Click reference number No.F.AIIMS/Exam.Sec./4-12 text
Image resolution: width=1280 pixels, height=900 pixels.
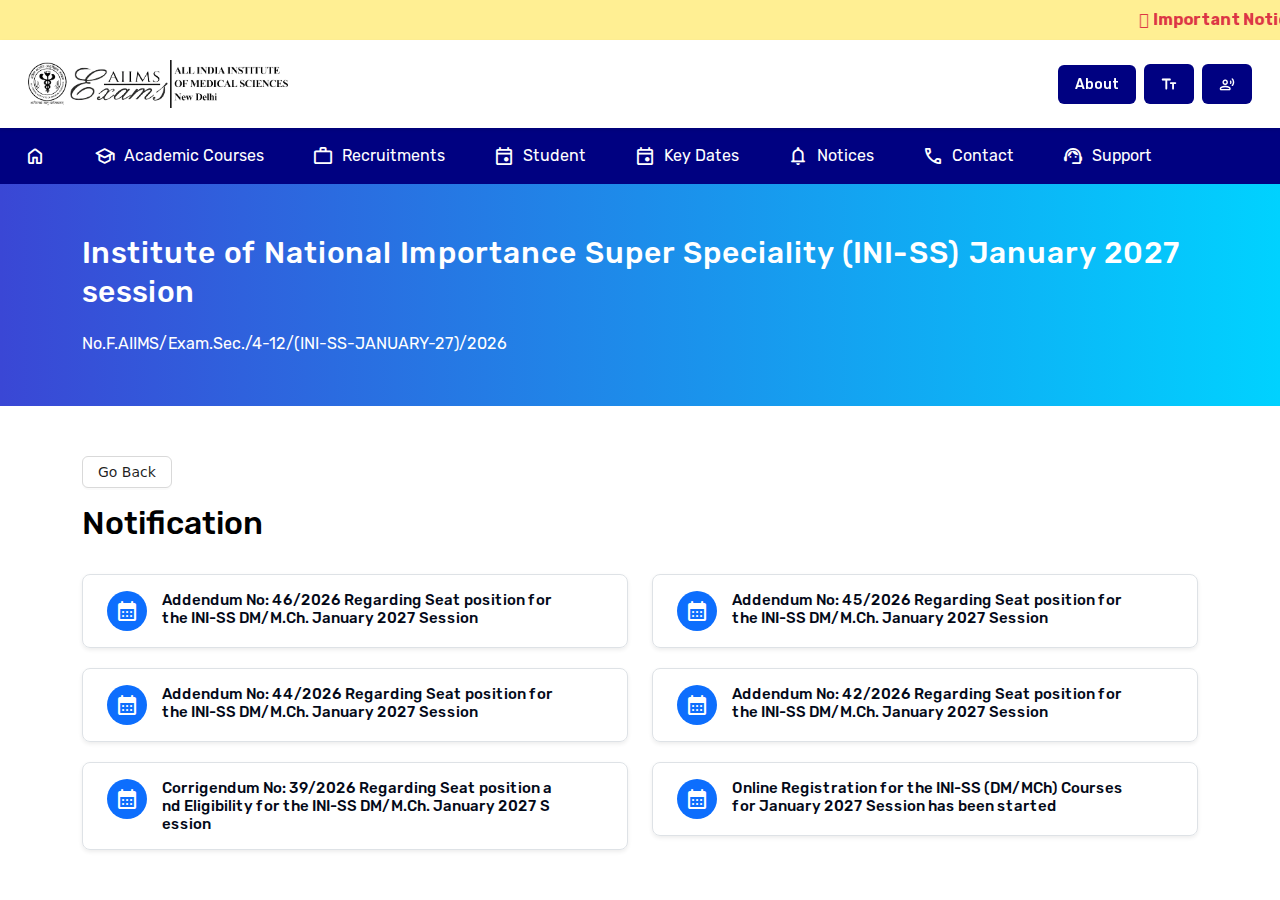coord(294,344)
